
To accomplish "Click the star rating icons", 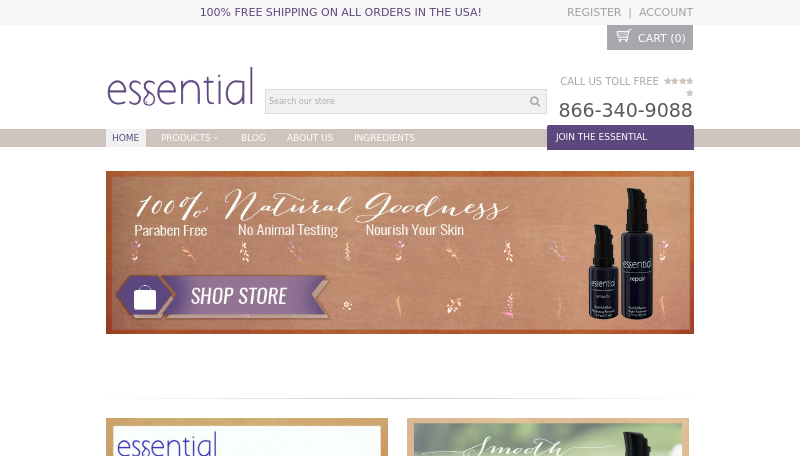I will (x=679, y=87).
